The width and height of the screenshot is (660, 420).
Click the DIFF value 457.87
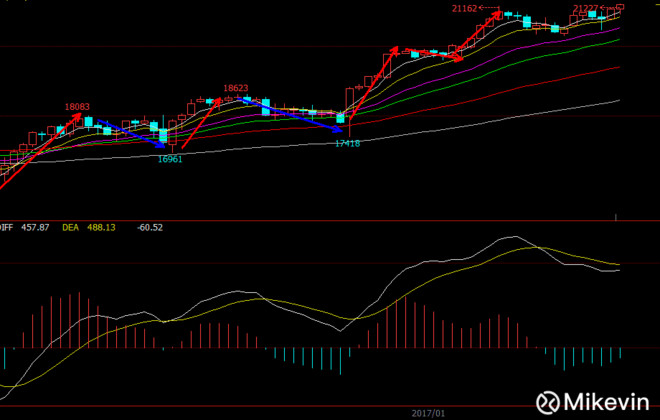[35, 228]
